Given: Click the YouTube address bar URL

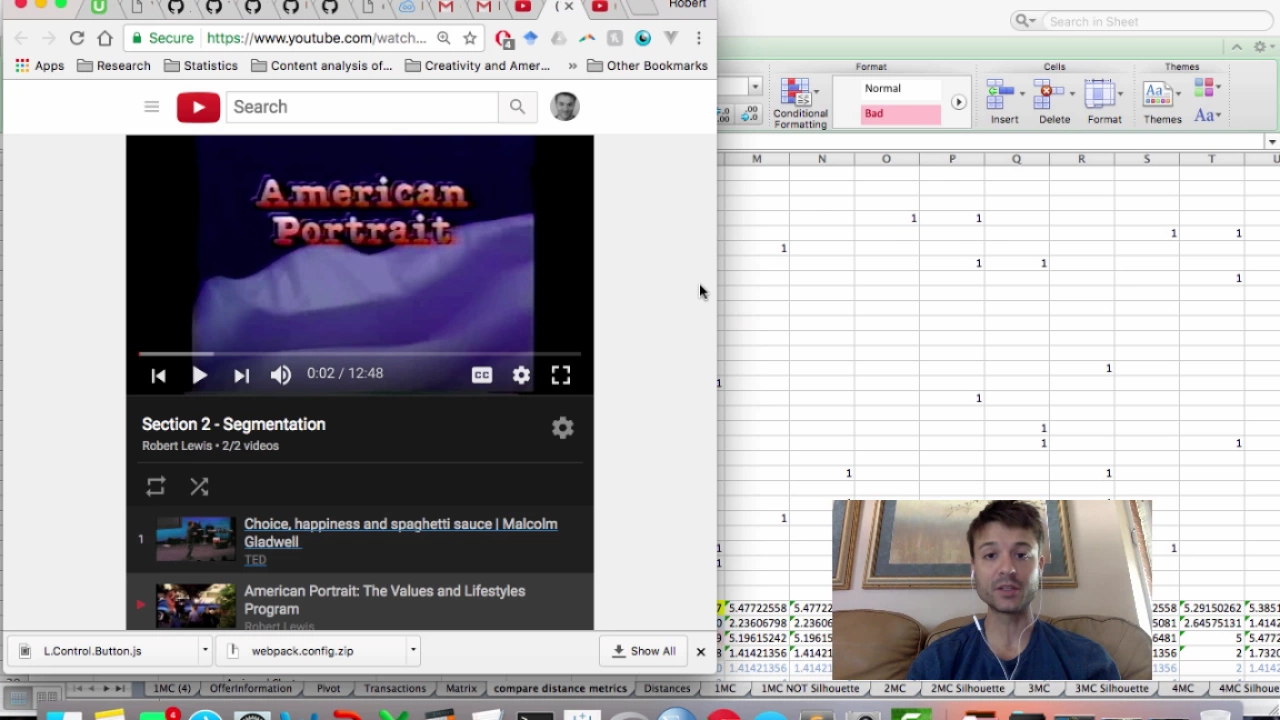Looking at the screenshot, I should tap(316, 38).
